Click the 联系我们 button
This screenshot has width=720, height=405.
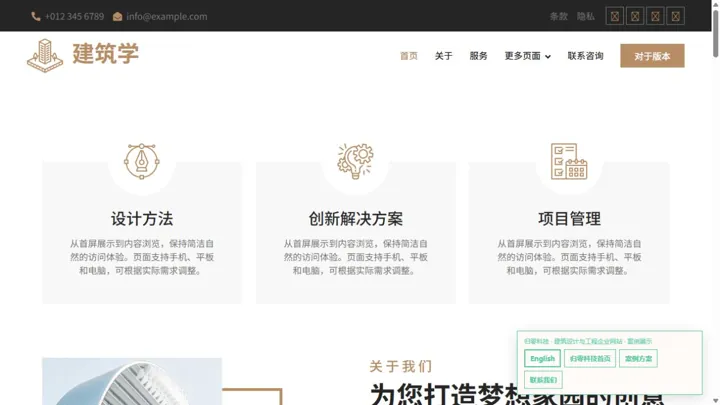[543, 380]
